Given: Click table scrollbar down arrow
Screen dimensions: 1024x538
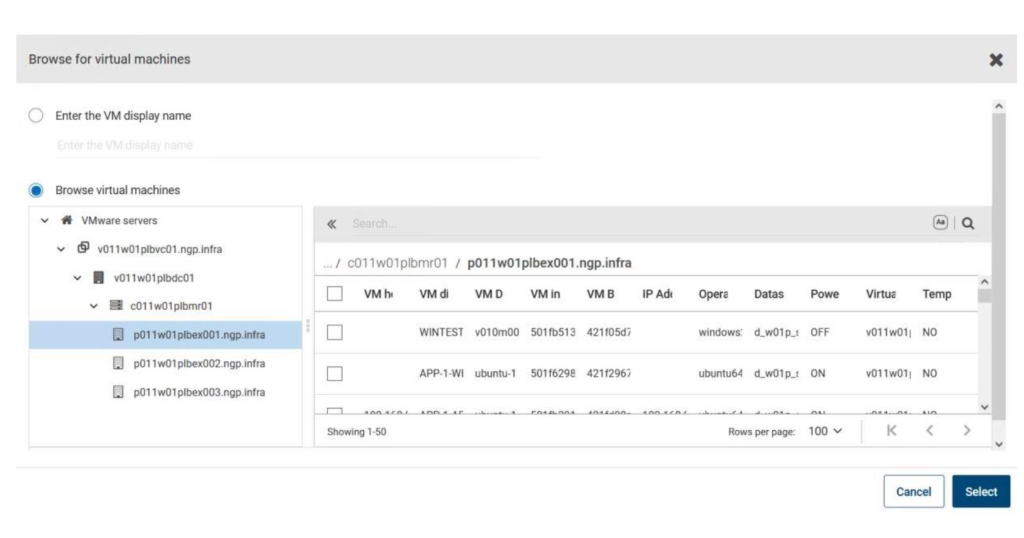Looking at the screenshot, I should coord(984,407).
